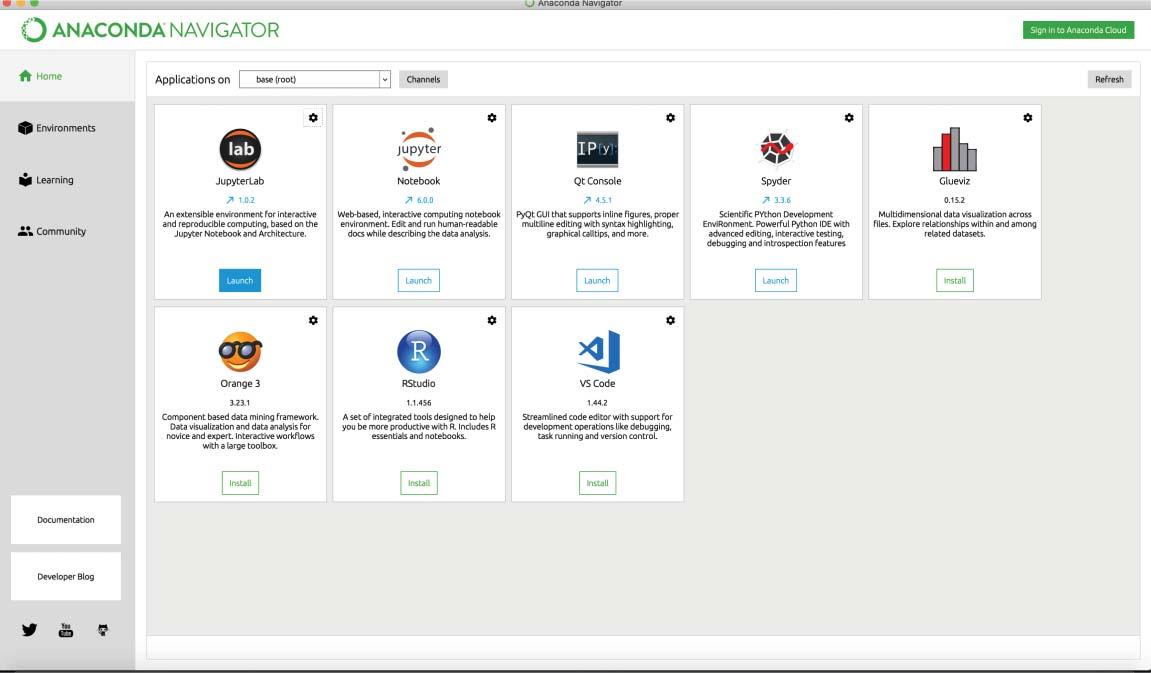Screen dimensions: 1151x673
Task: Launch Spyder
Action: pos(776,280)
